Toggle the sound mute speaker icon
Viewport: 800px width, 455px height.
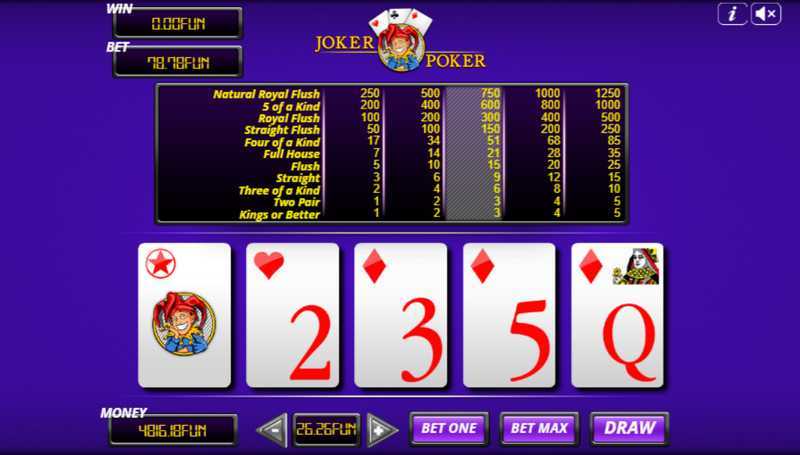pos(766,14)
